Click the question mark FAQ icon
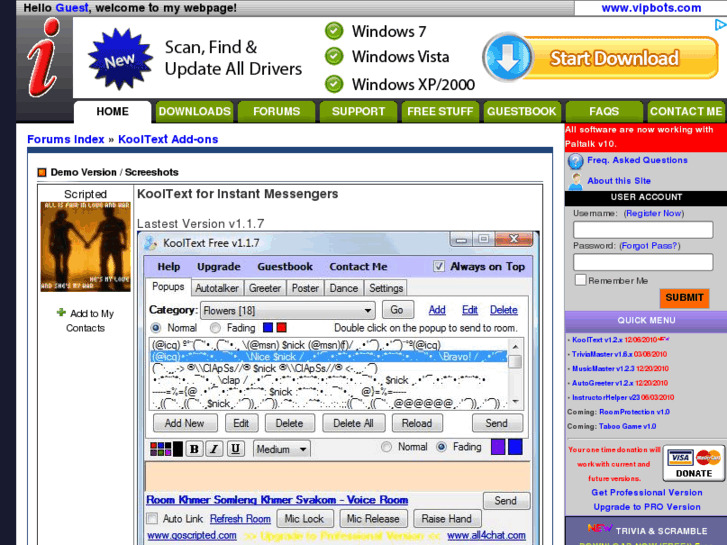Viewport: 727px width, 545px height. 575,161
